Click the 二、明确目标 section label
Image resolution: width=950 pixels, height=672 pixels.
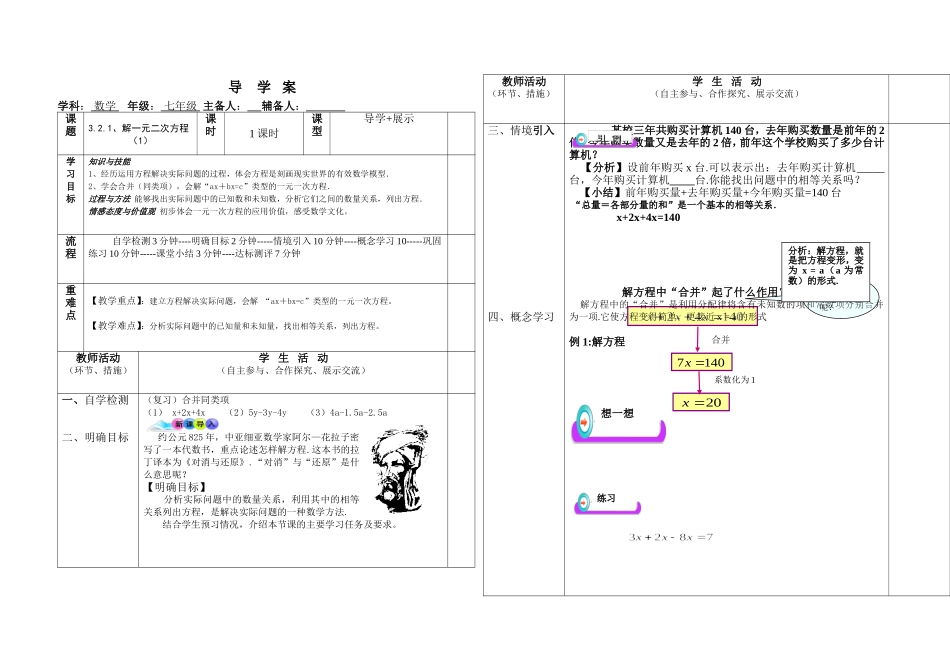(95, 437)
